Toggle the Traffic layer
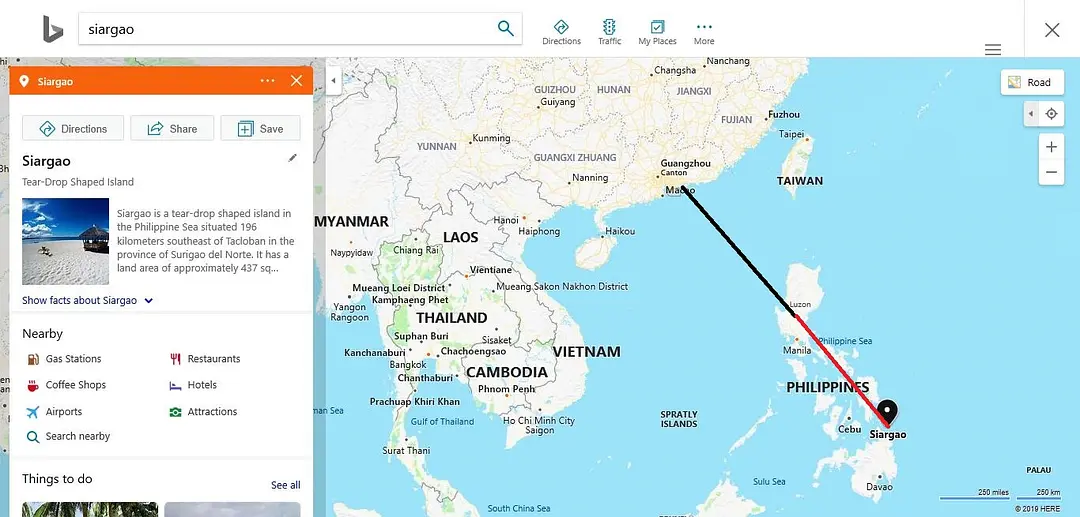1080x517 pixels. point(609,32)
